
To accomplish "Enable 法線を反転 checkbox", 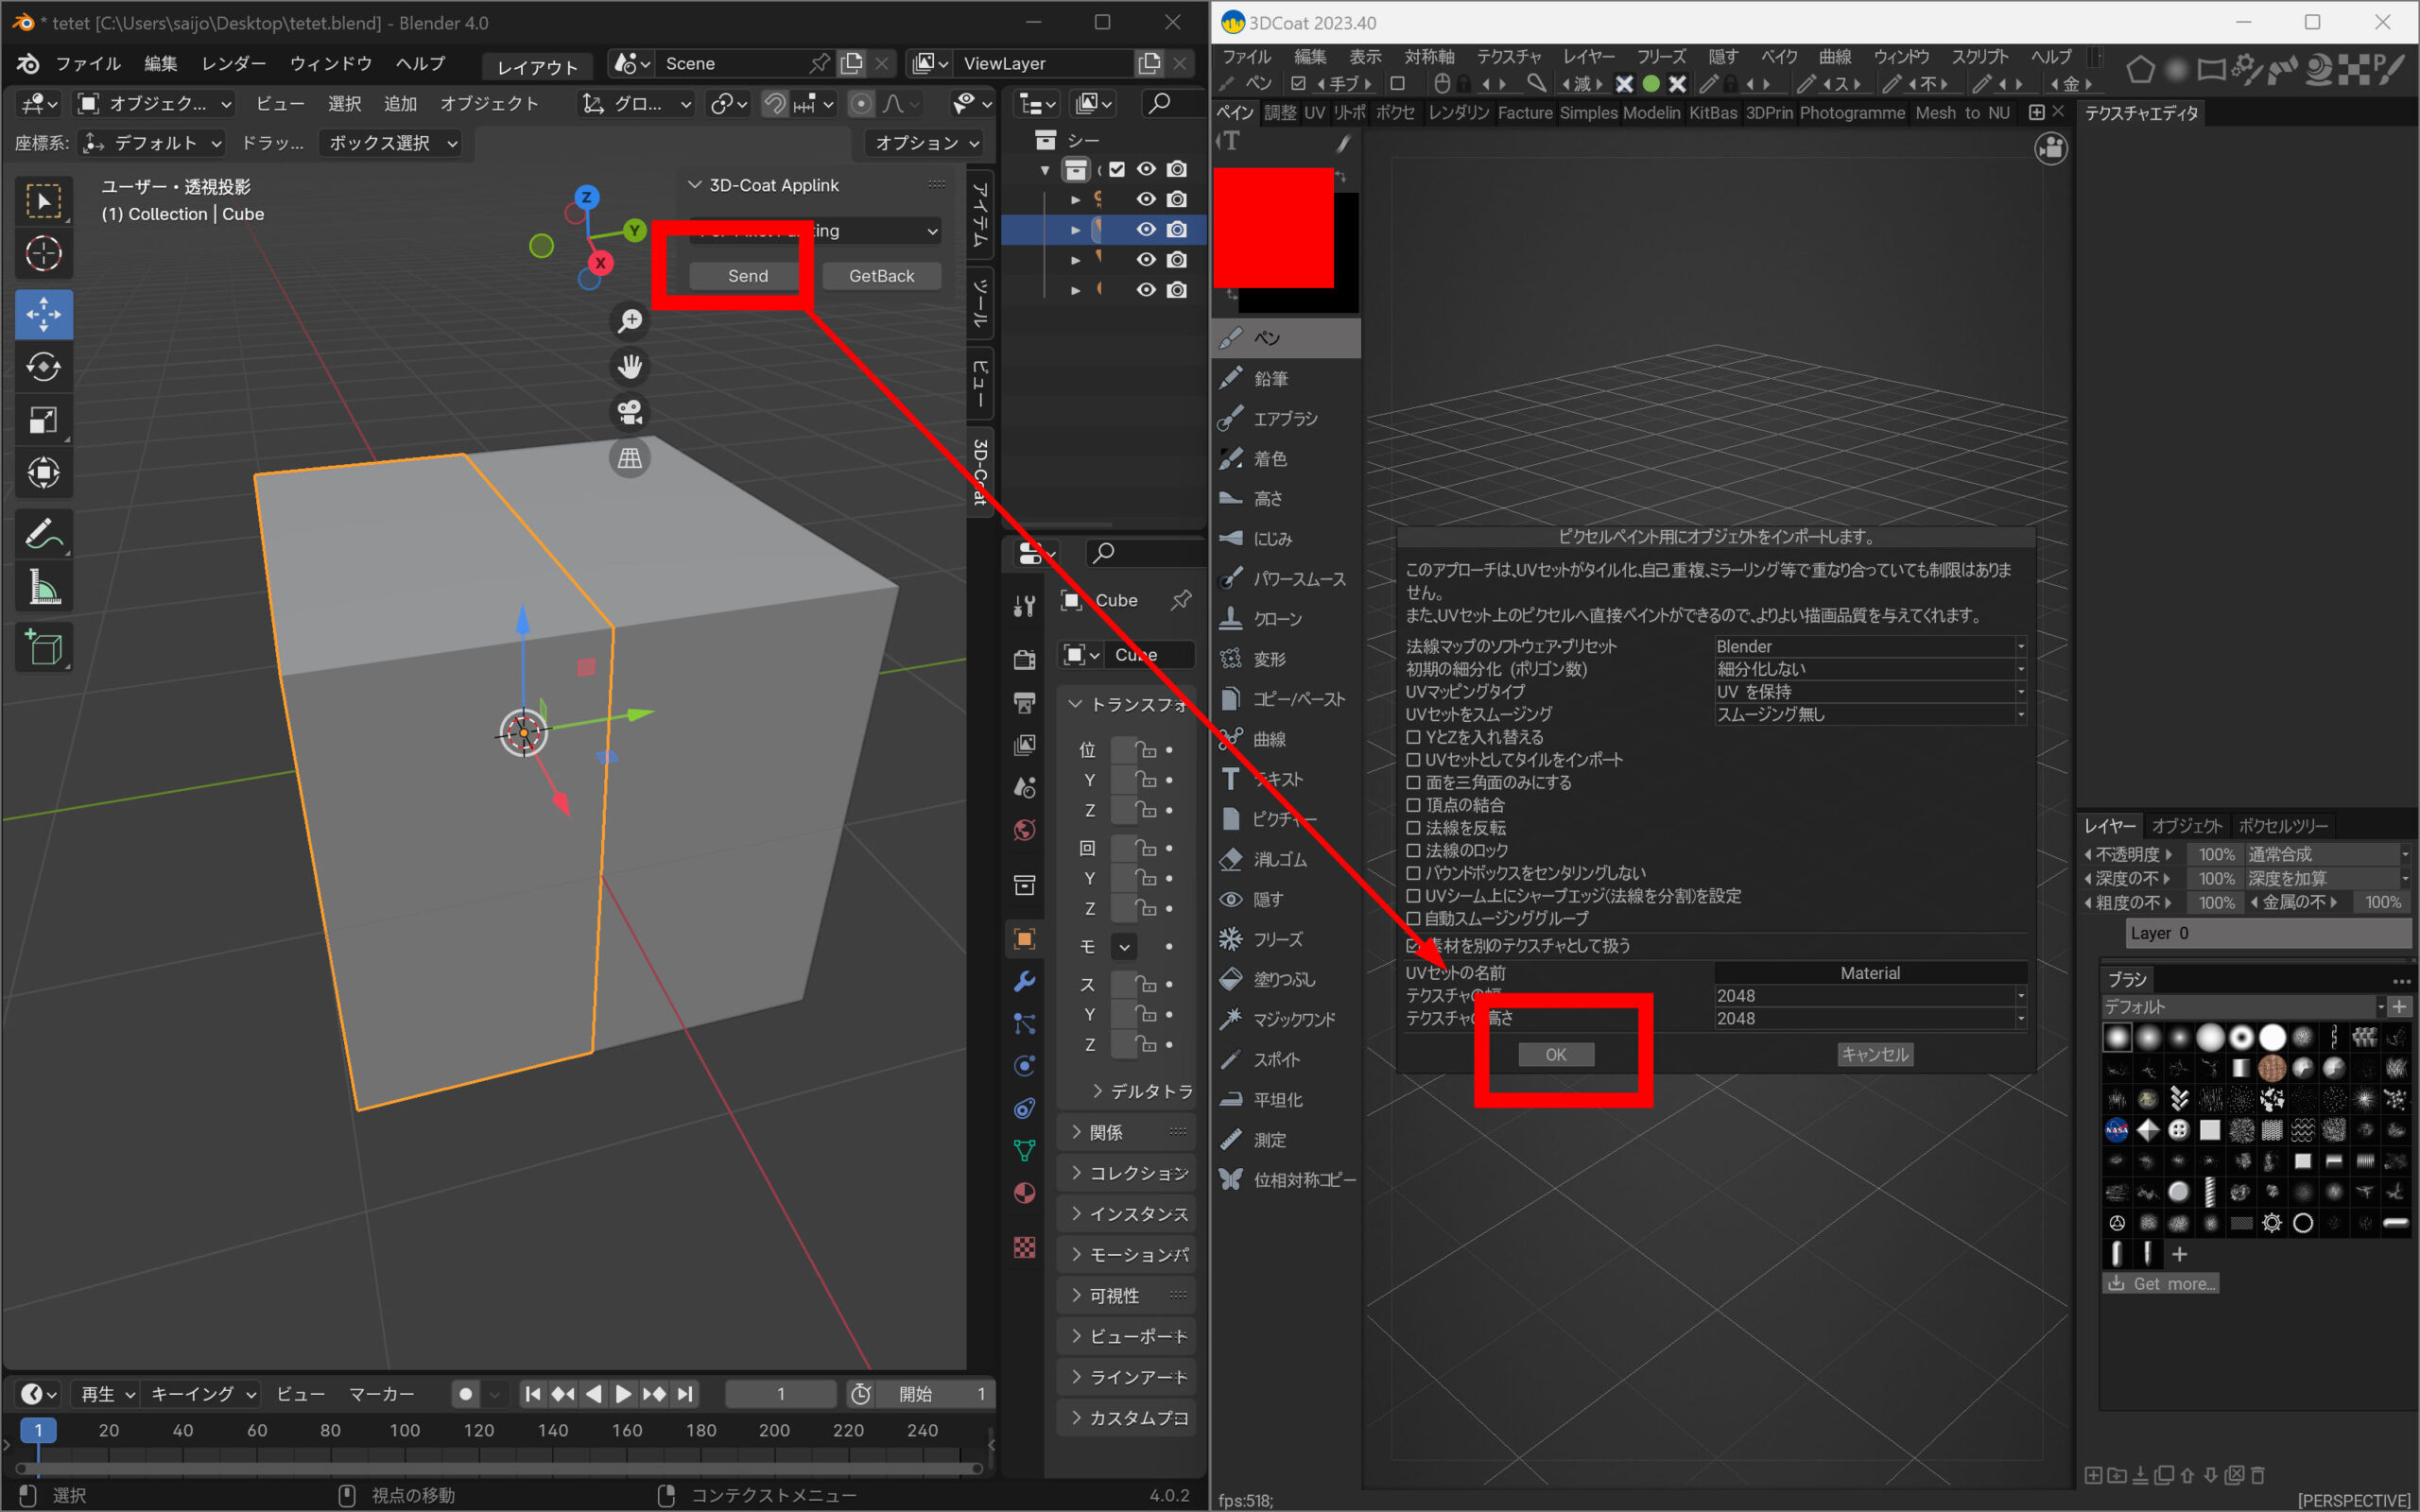I will point(1414,828).
